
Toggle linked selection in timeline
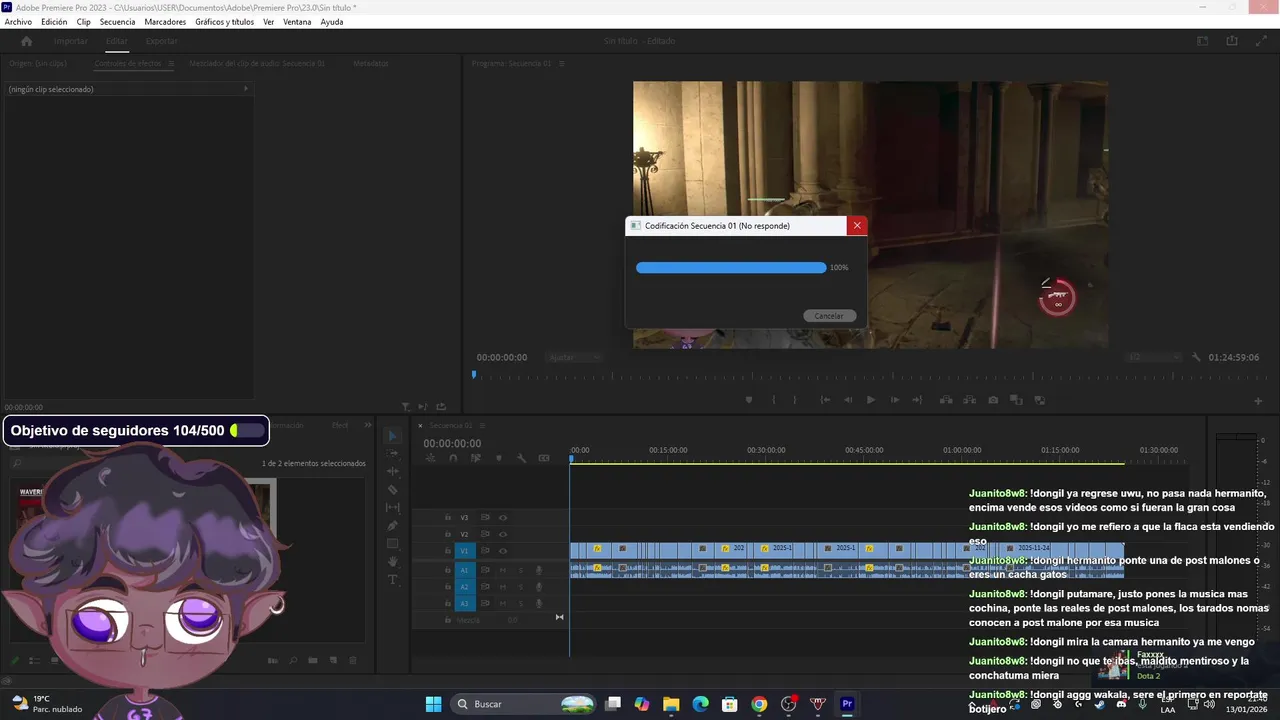[475, 458]
